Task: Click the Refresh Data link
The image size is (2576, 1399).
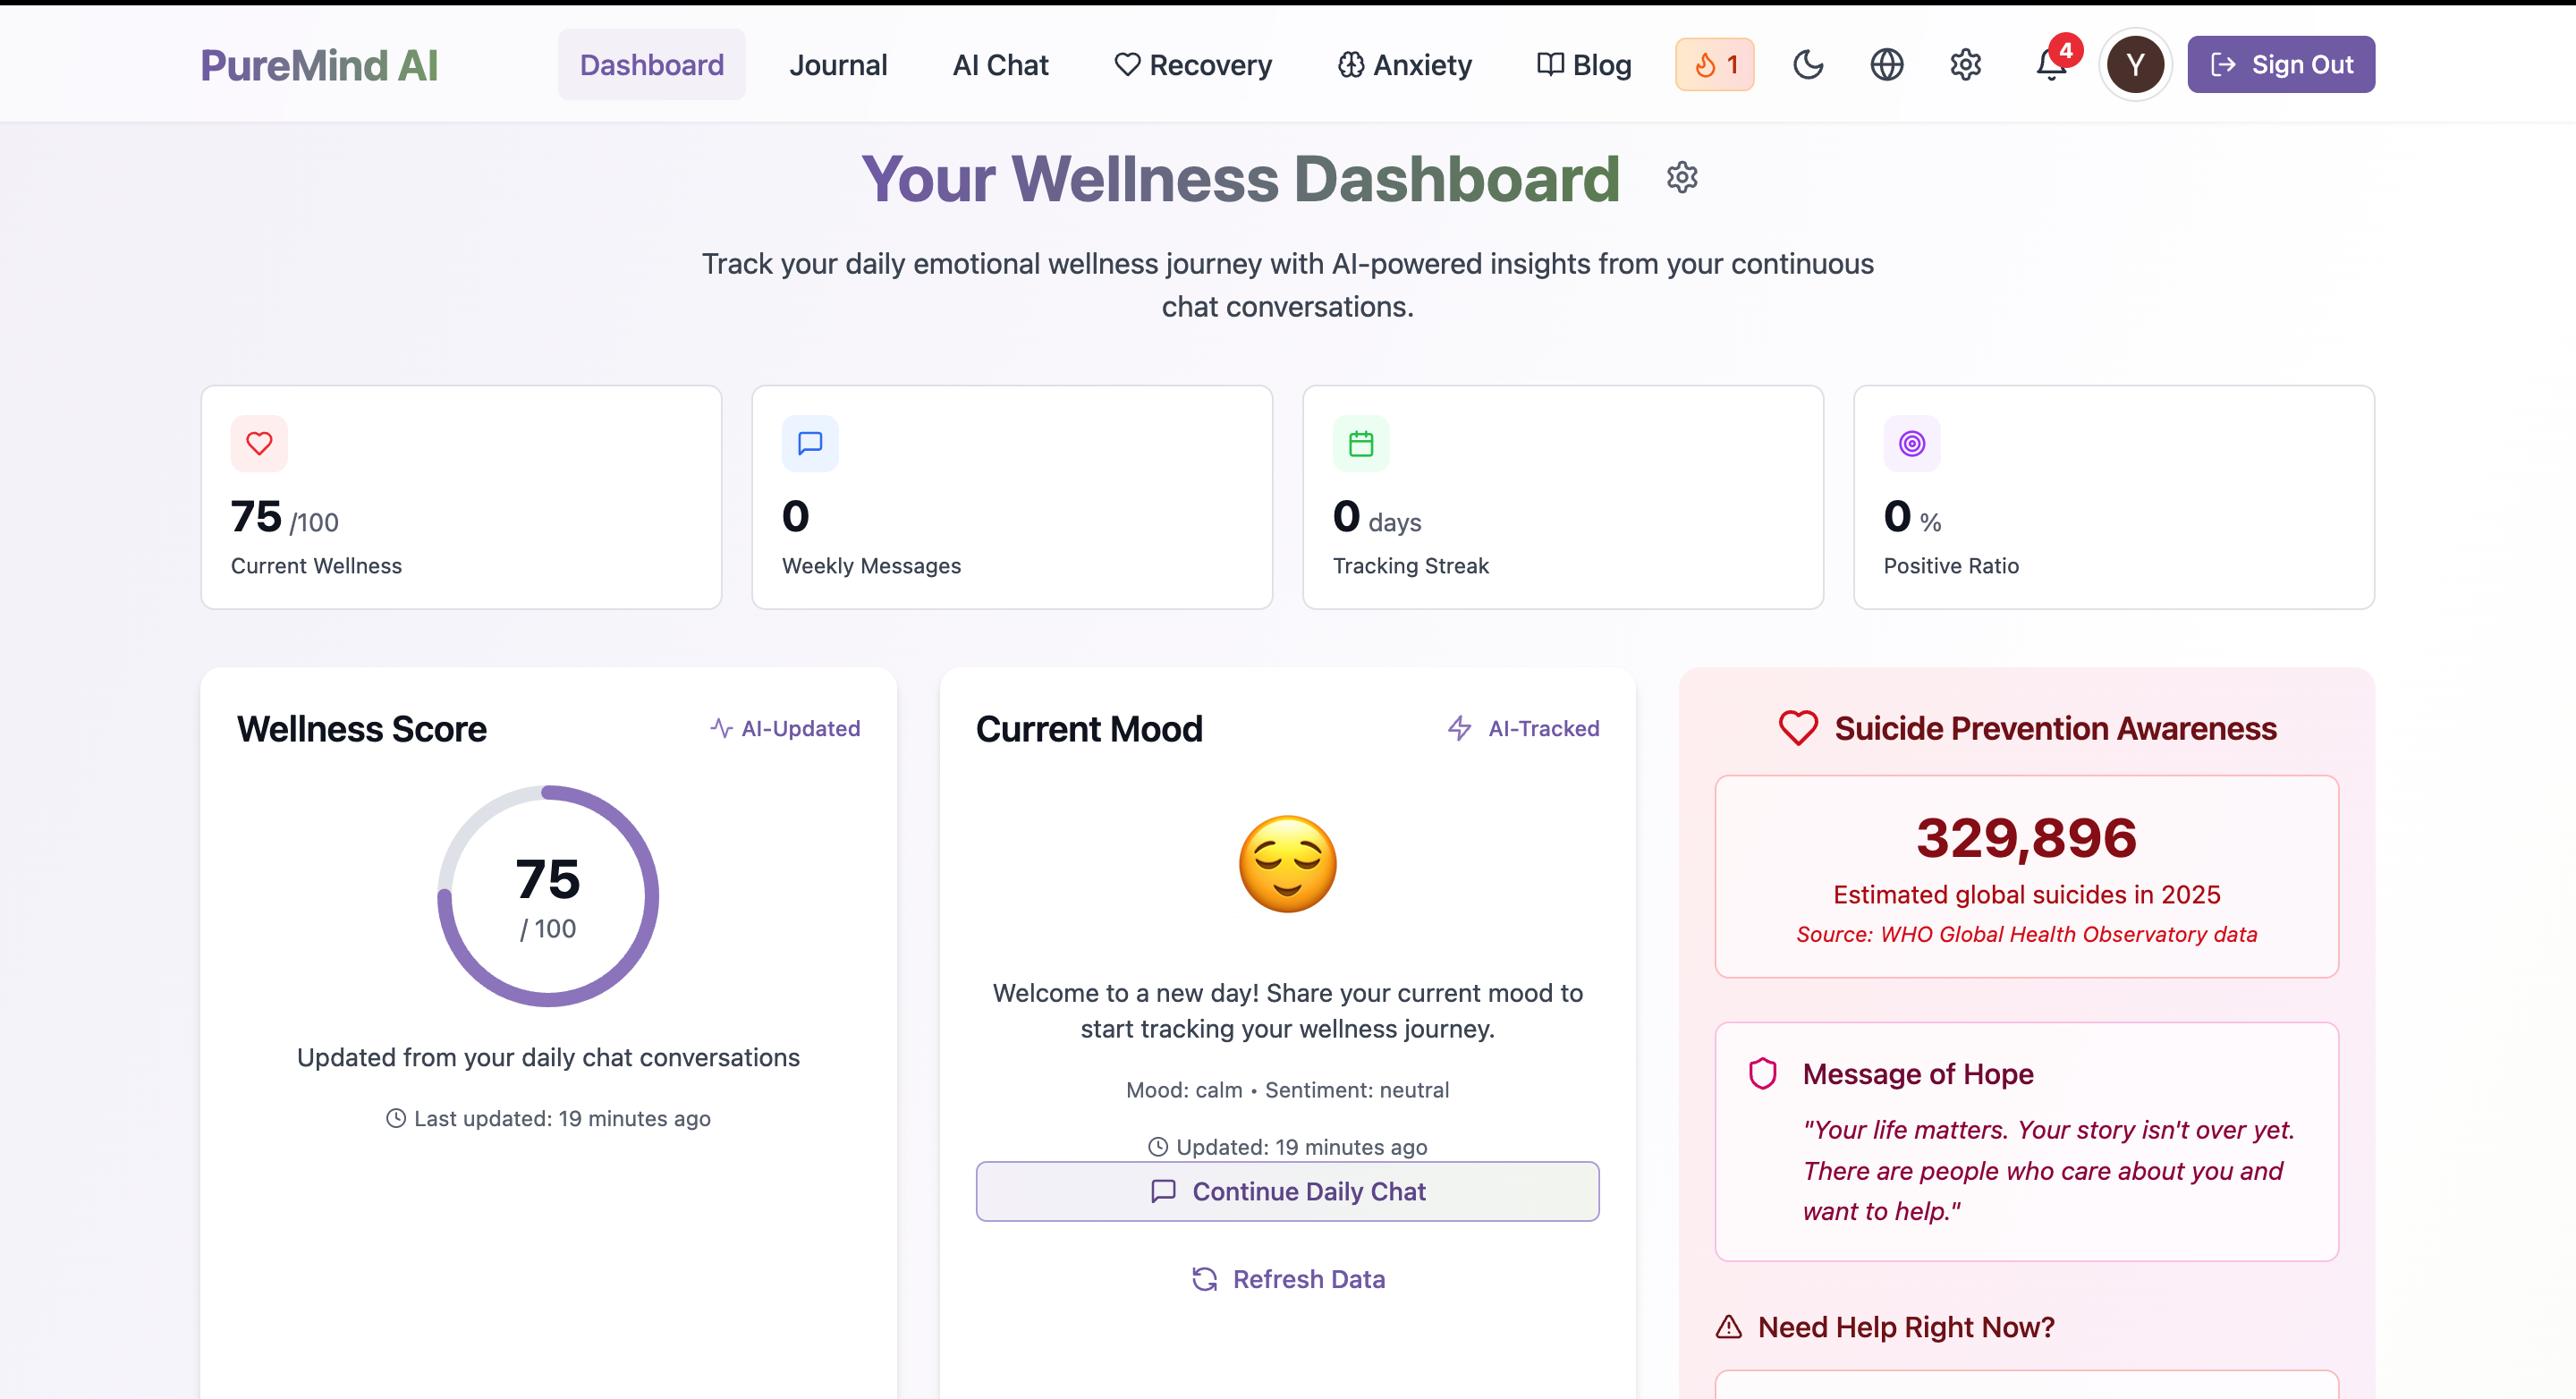Action: pos(1288,1279)
